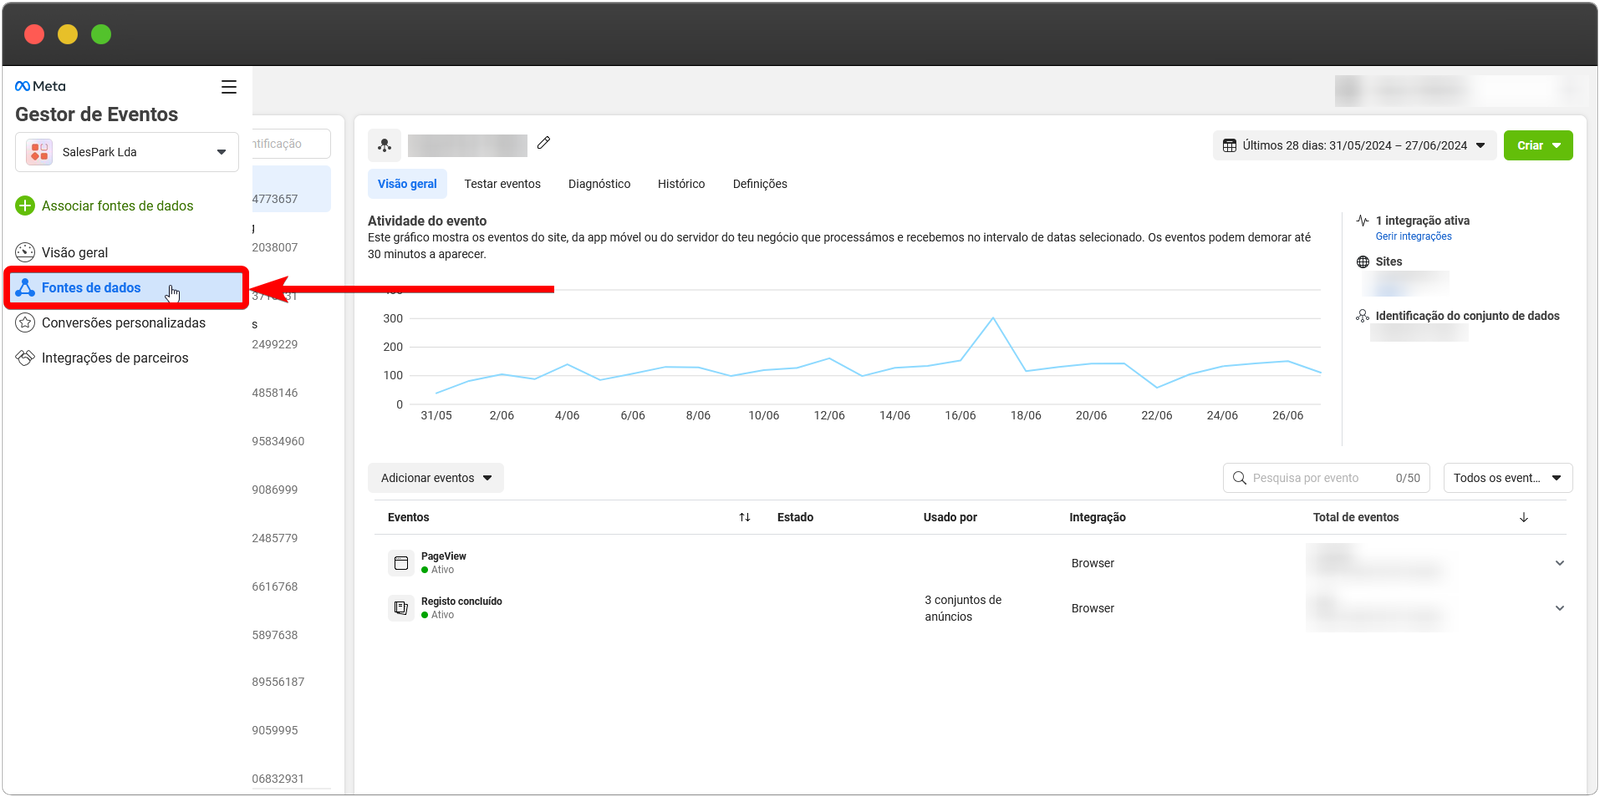Open the date range Últimos 28 dias dropdown

tap(1354, 146)
